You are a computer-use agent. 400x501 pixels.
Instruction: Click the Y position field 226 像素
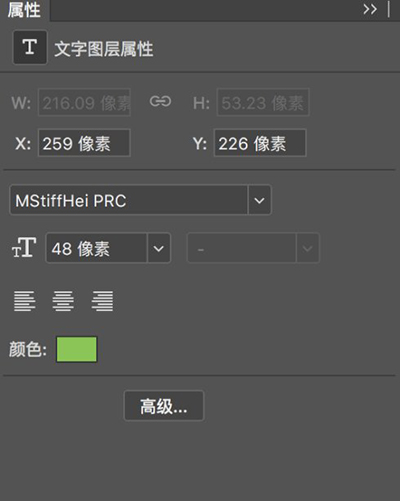[x=260, y=143]
